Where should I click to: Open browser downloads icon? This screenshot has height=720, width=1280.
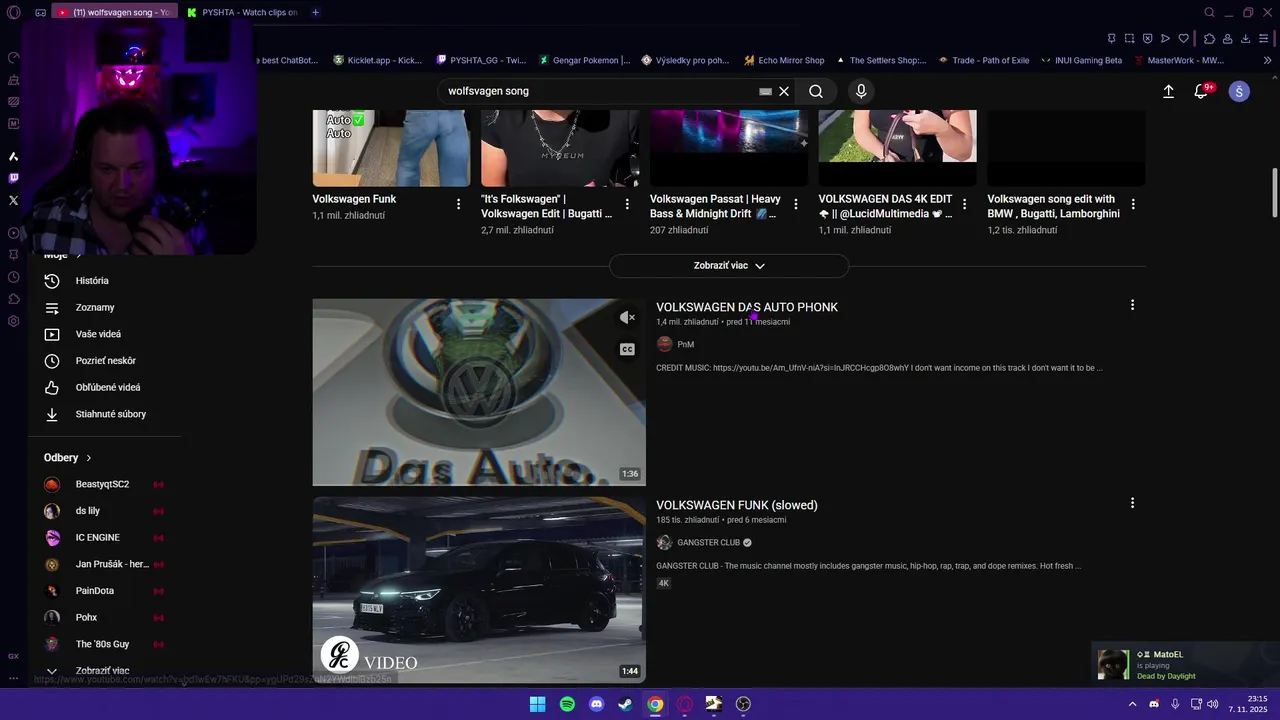click(x=1245, y=39)
